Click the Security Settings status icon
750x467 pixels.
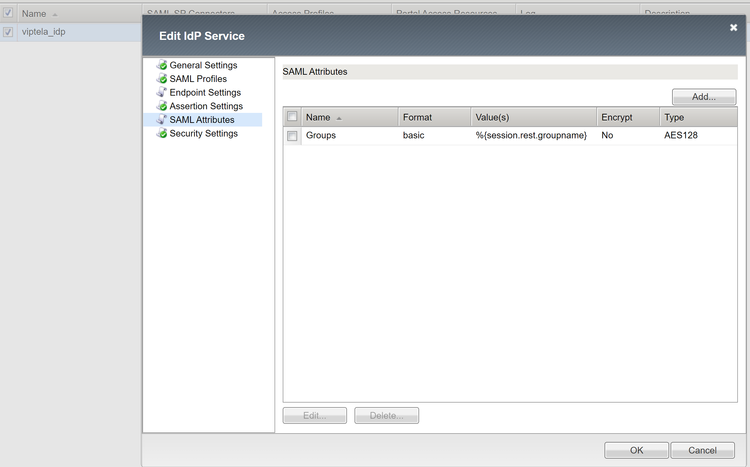[x=161, y=133]
